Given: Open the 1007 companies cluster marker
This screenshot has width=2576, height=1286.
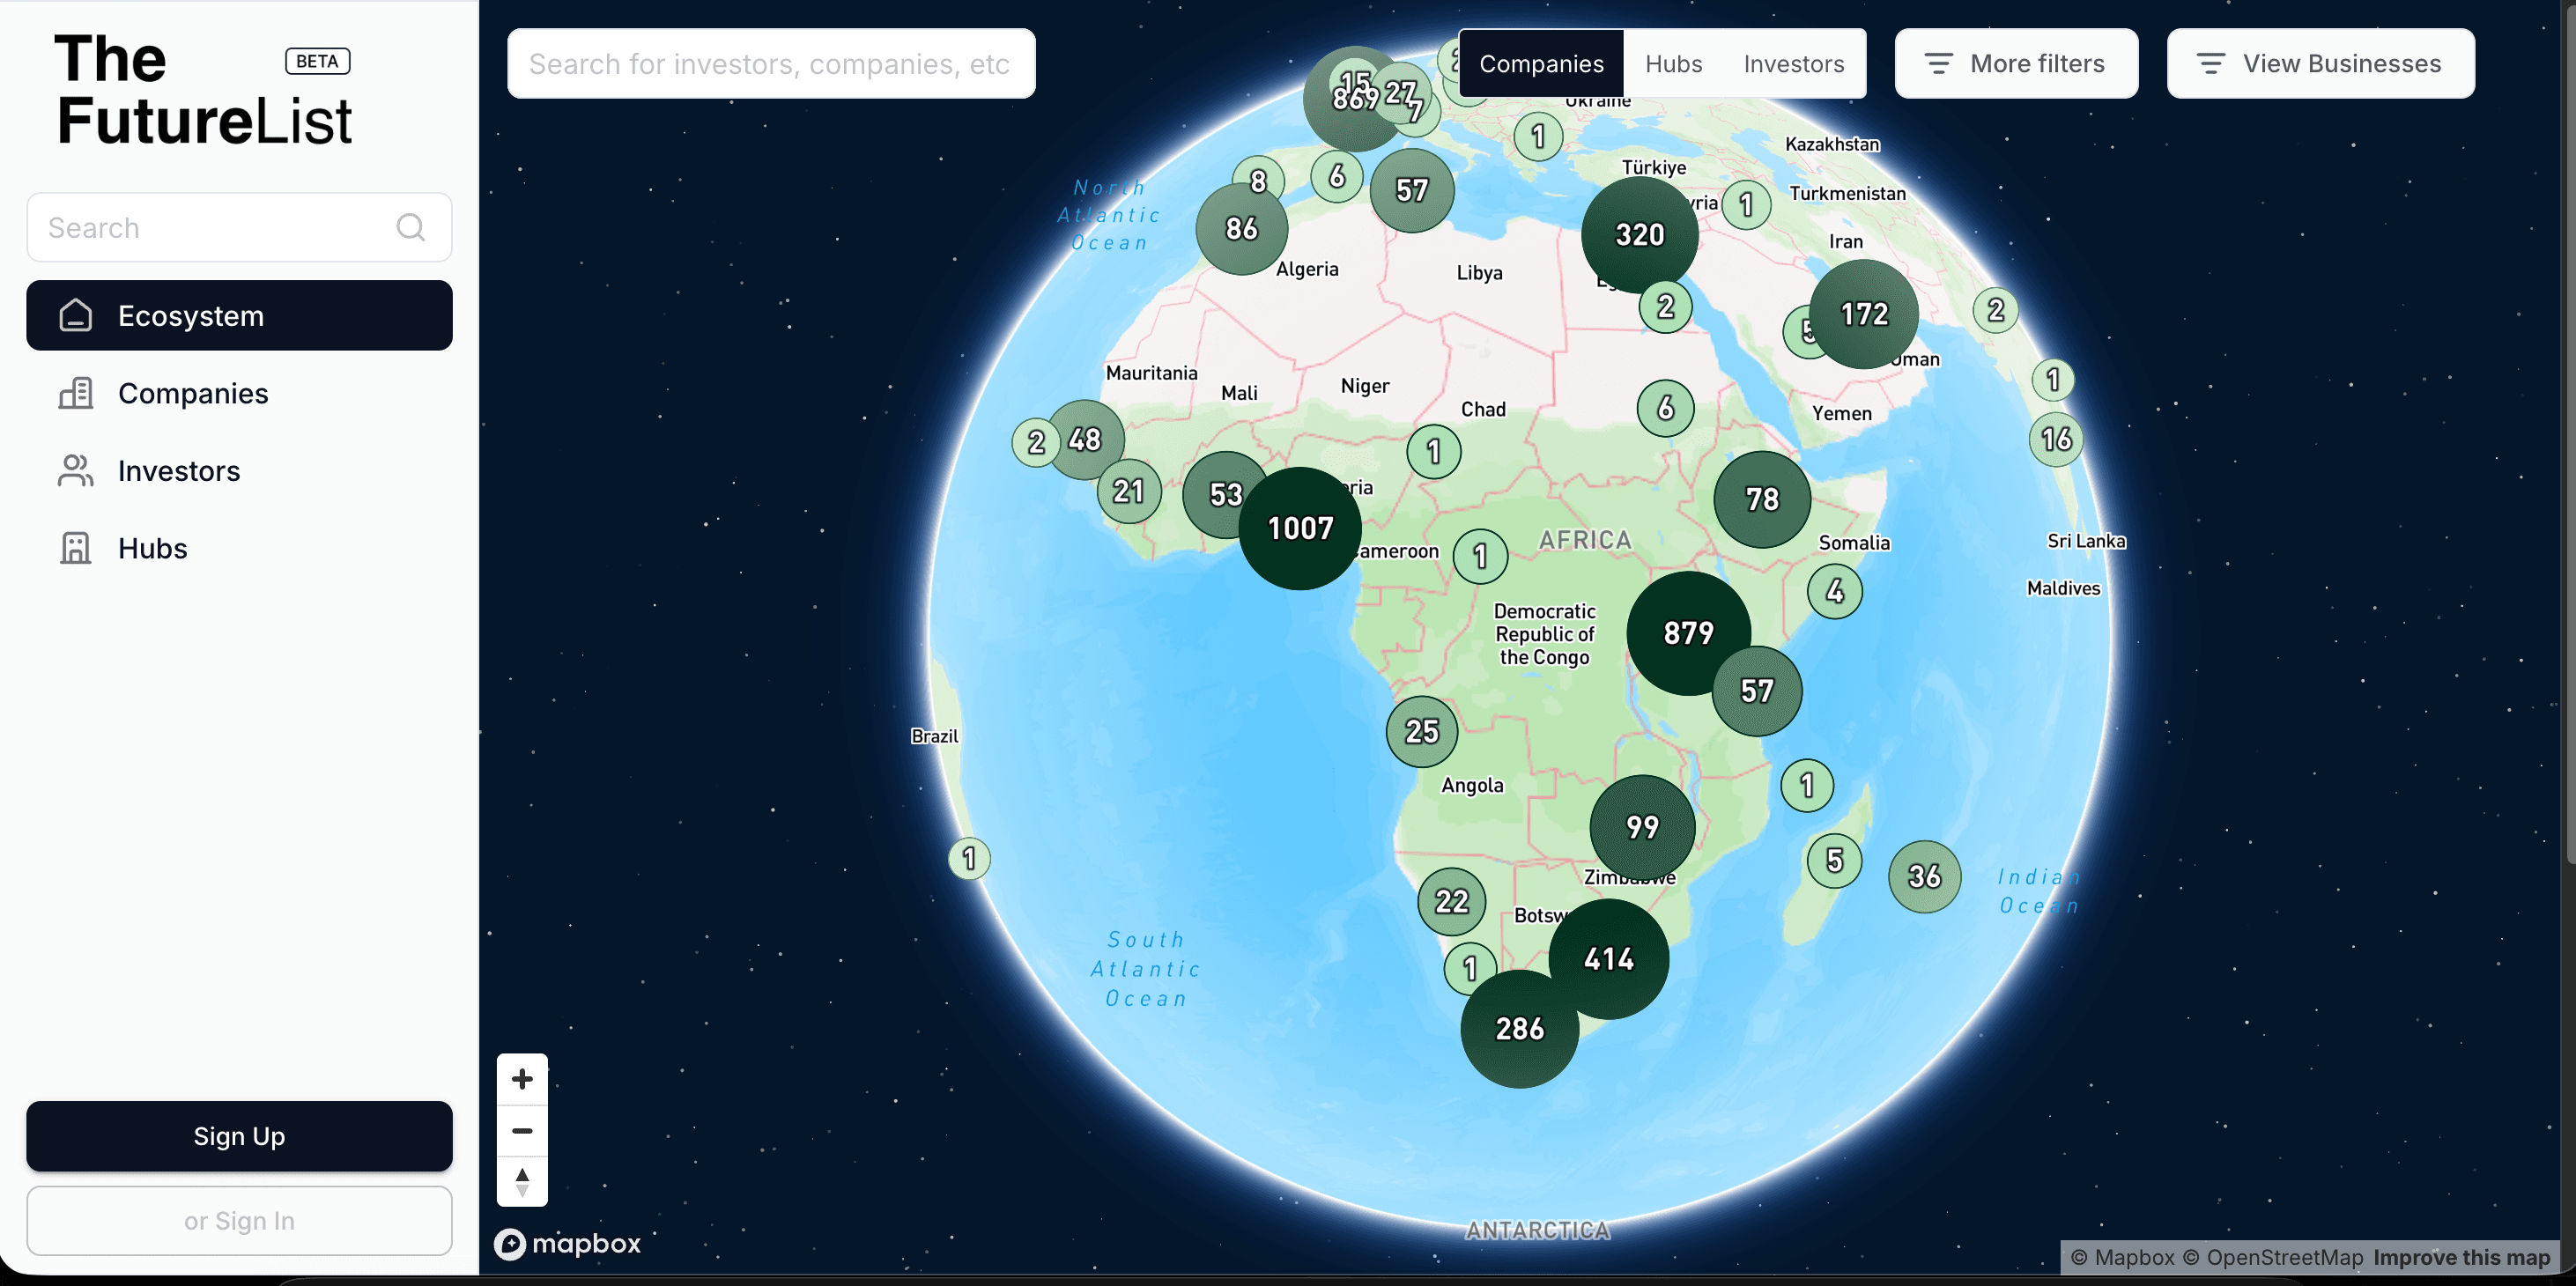Looking at the screenshot, I should (1299, 528).
